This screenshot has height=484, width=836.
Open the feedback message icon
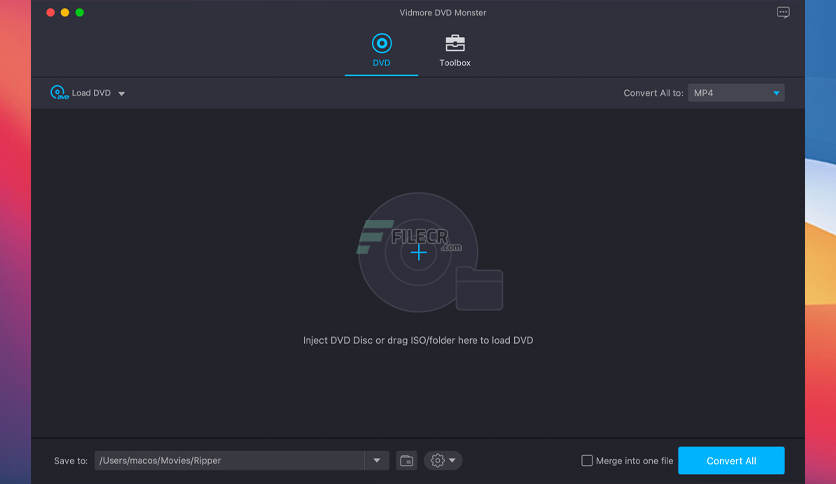[783, 12]
